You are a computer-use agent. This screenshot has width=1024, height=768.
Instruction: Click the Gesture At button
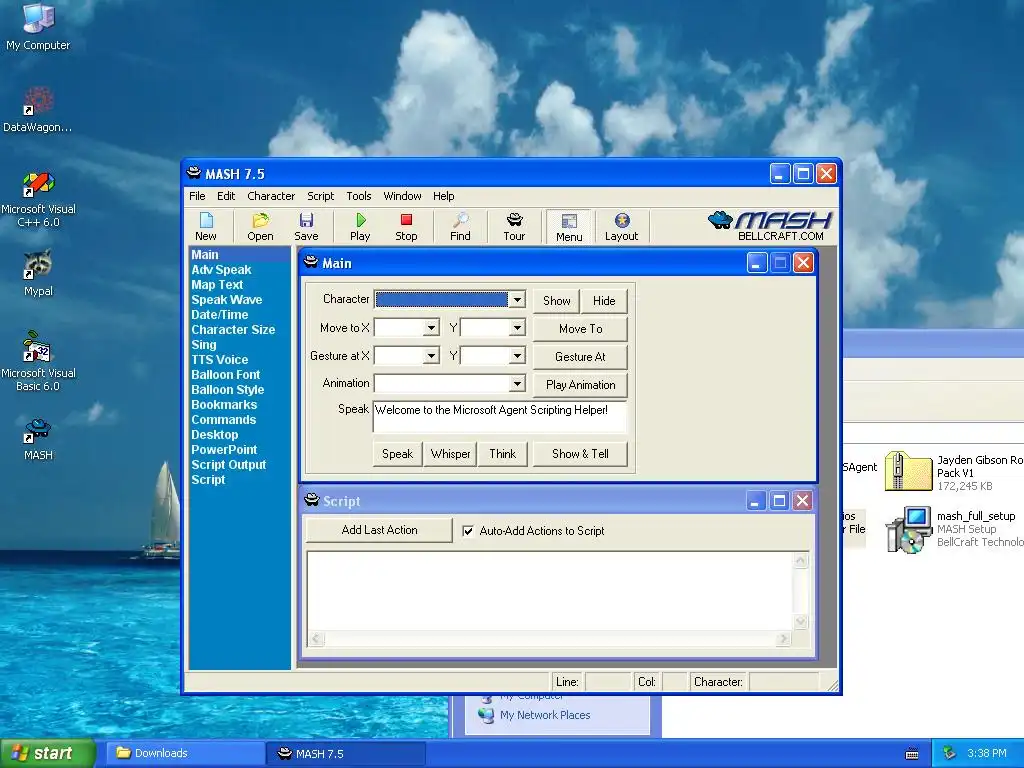581,357
